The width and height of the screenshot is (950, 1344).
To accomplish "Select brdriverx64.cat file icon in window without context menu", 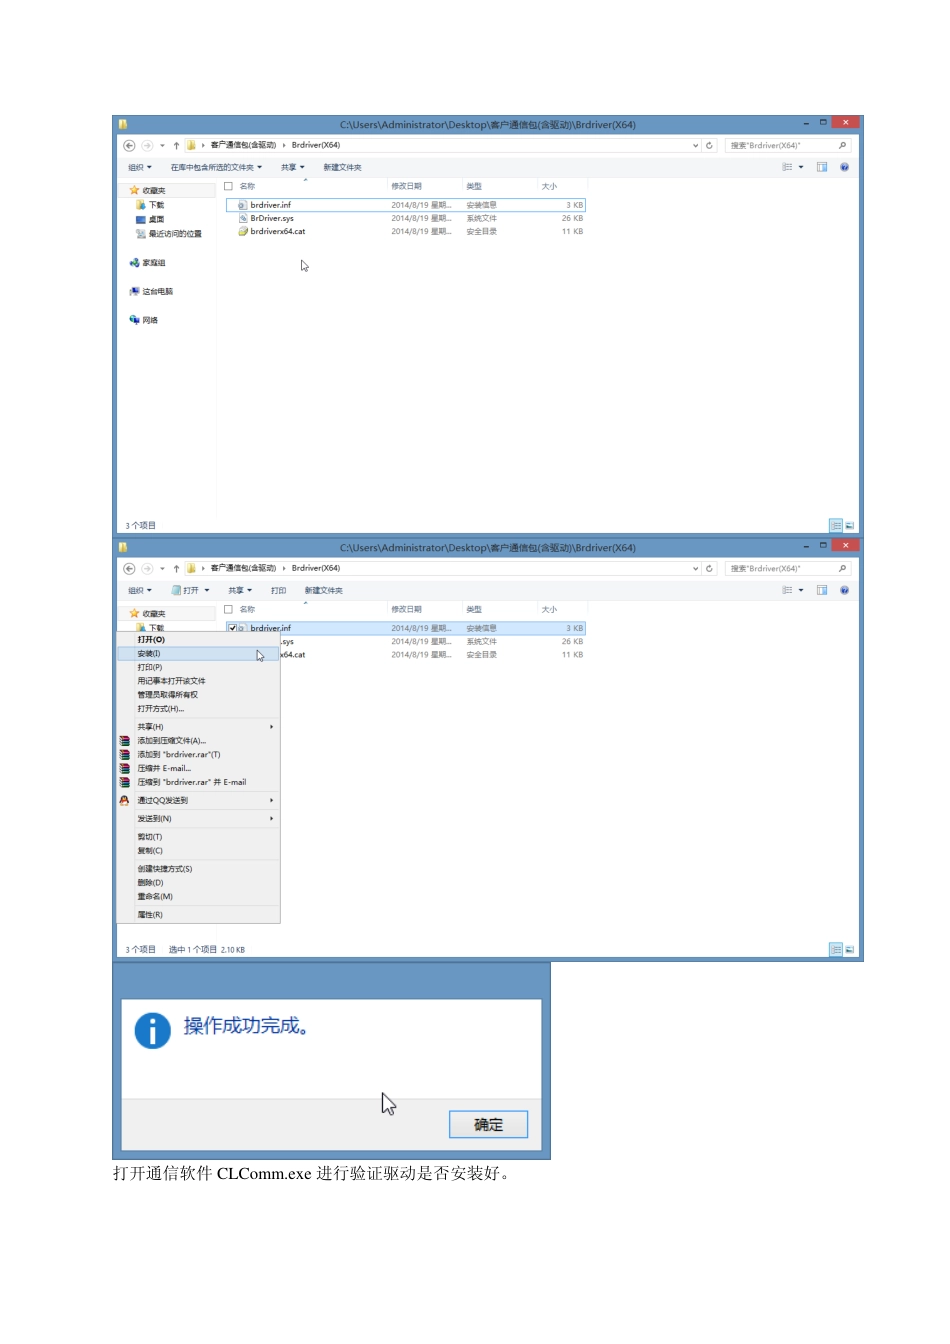I will pos(242,231).
